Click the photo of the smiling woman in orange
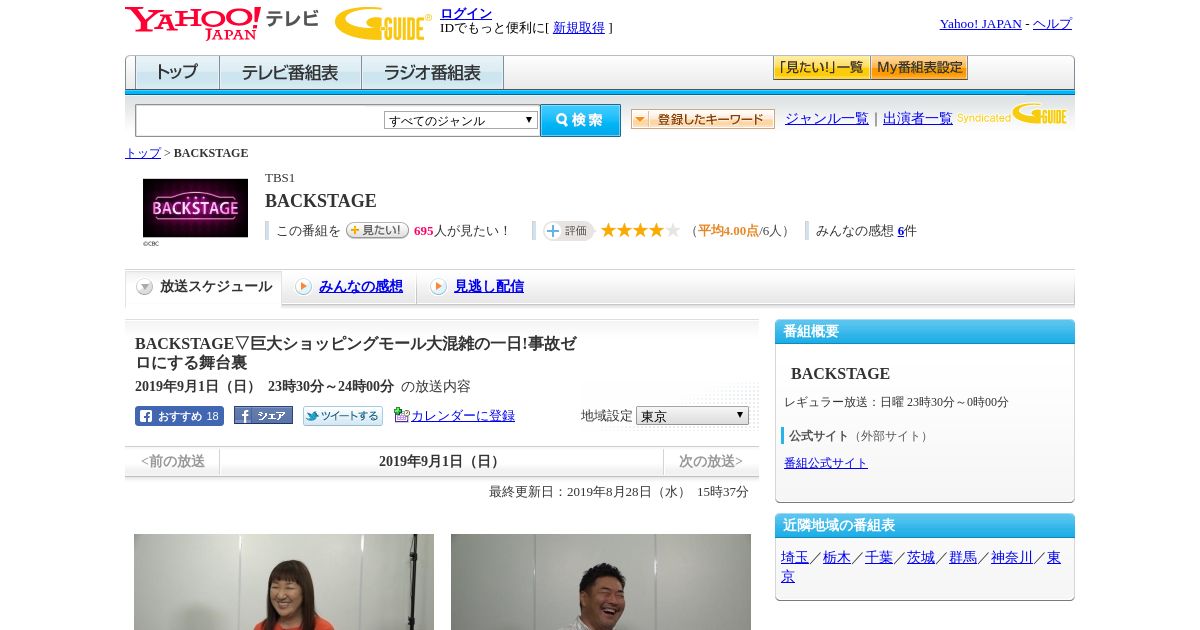 pyautogui.click(x=284, y=582)
